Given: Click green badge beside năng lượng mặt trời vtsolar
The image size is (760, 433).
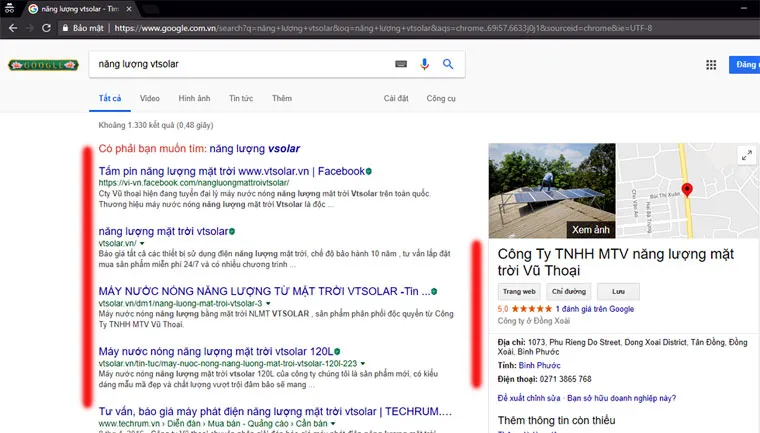Looking at the screenshot, I should tap(232, 231).
